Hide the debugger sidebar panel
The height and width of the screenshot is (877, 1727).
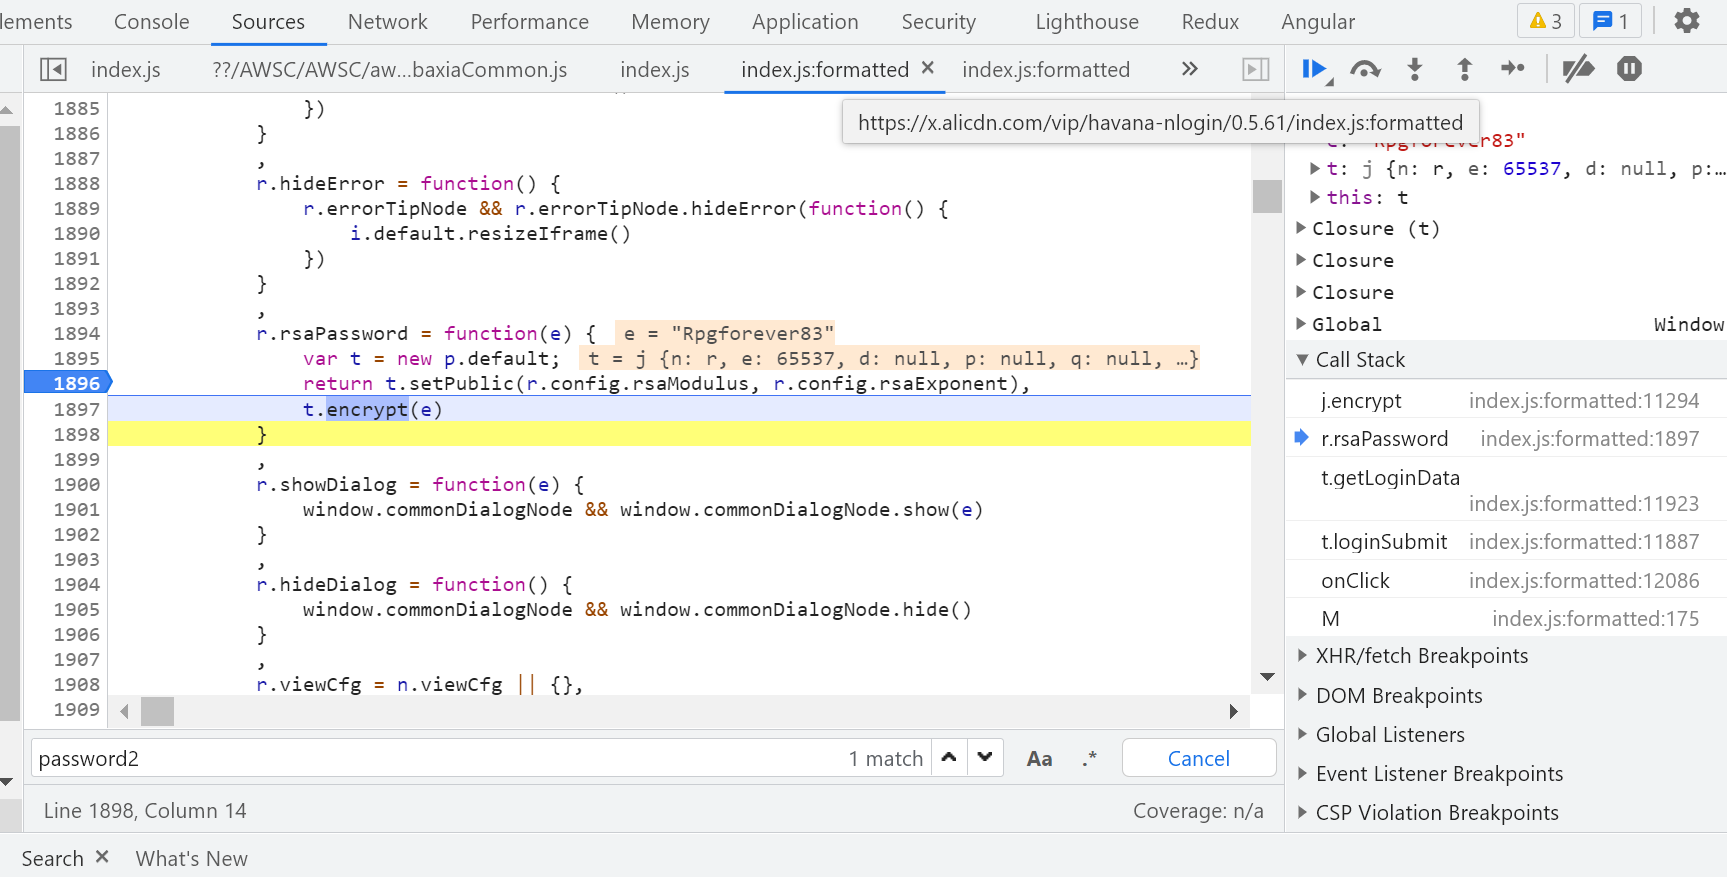(1255, 69)
